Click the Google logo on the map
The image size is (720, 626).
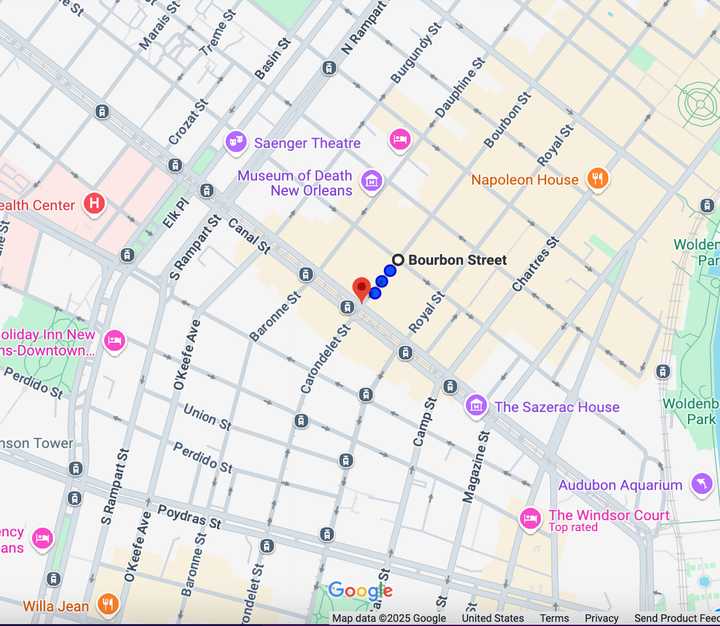pos(360,591)
